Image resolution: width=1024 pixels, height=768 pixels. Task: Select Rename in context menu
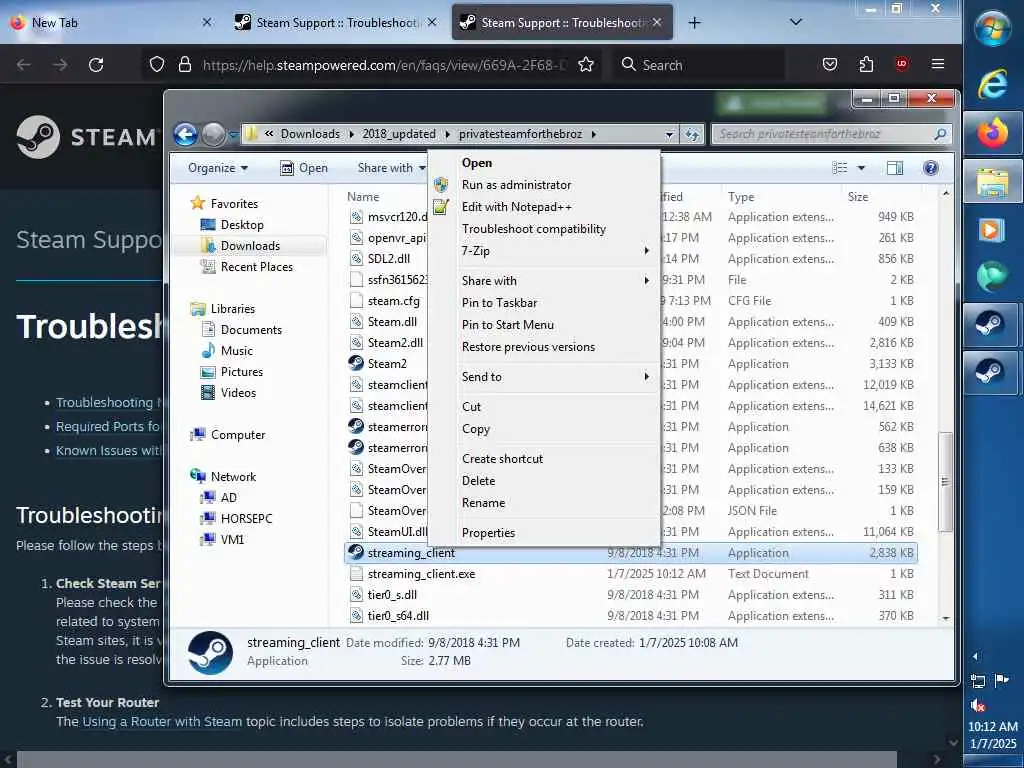click(x=483, y=503)
